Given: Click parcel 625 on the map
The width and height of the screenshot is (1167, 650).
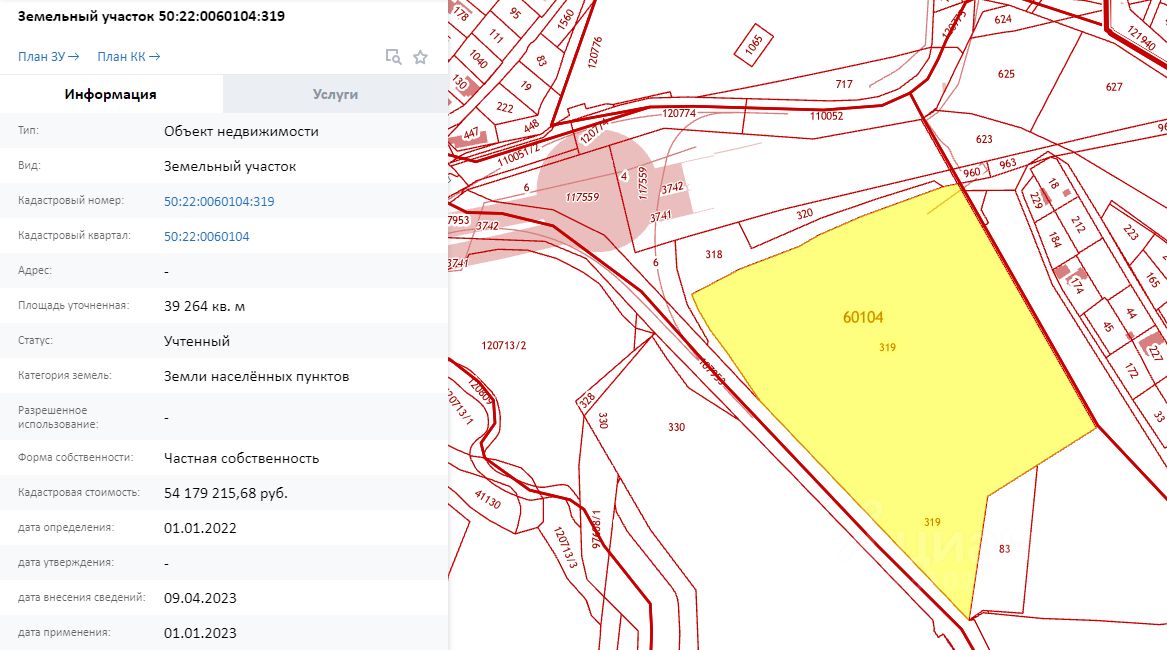Looking at the screenshot, I should pyautogui.click(x=1006, y=74).
